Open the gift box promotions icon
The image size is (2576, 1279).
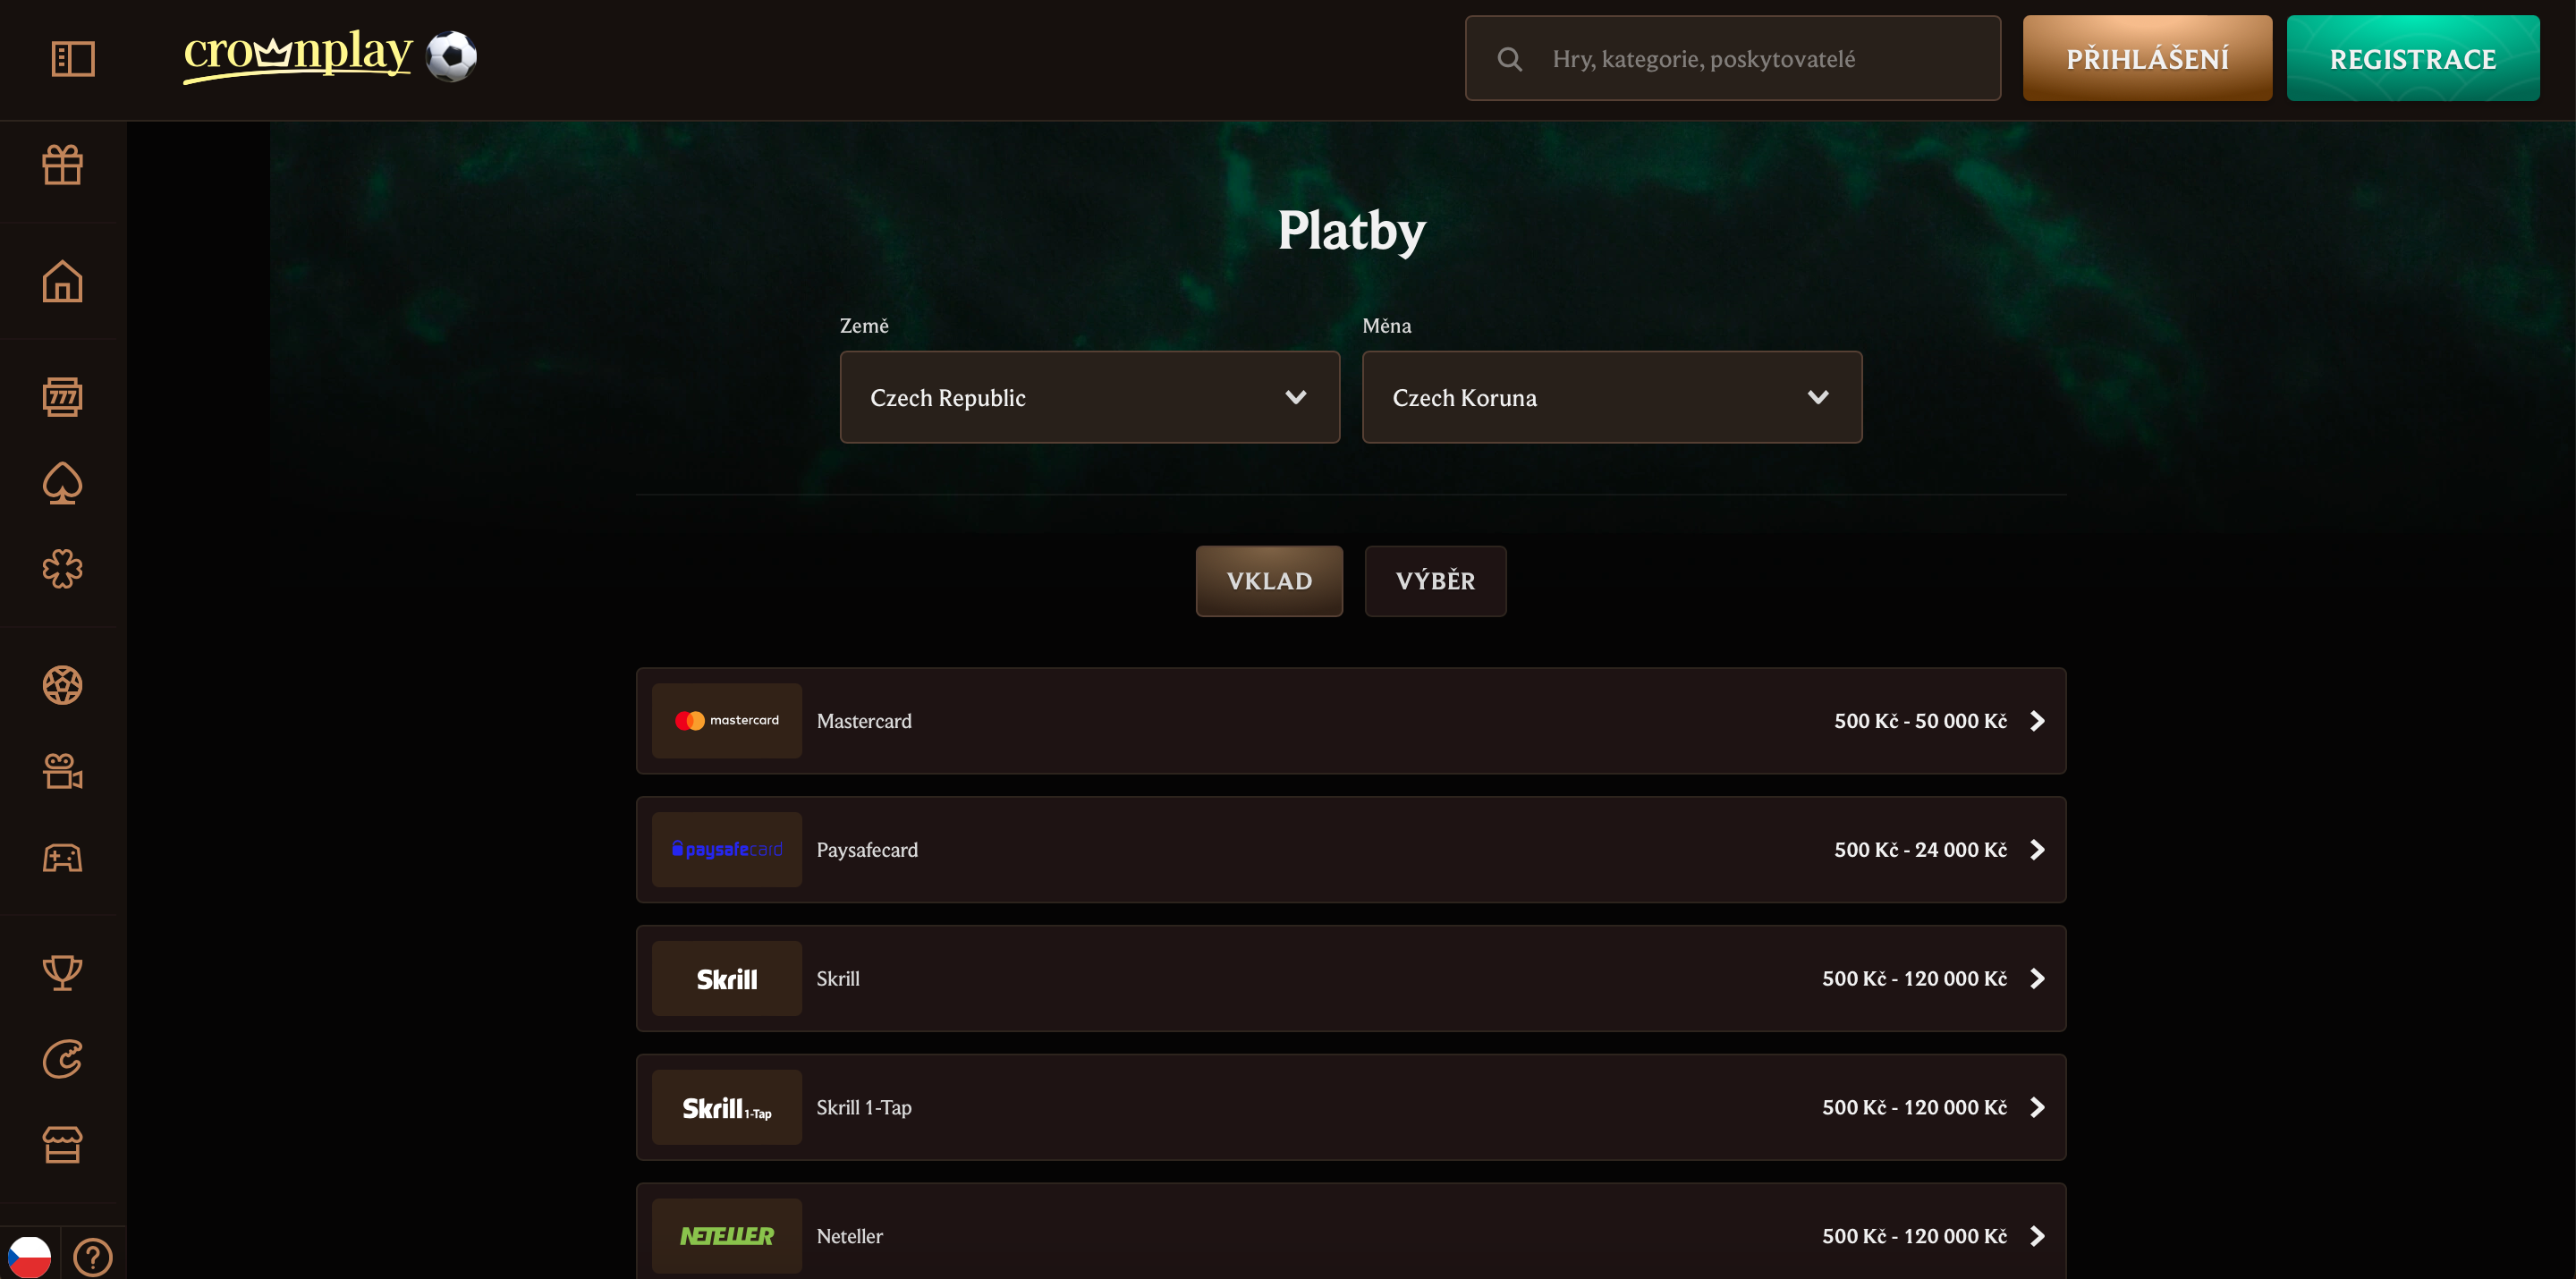62,165
